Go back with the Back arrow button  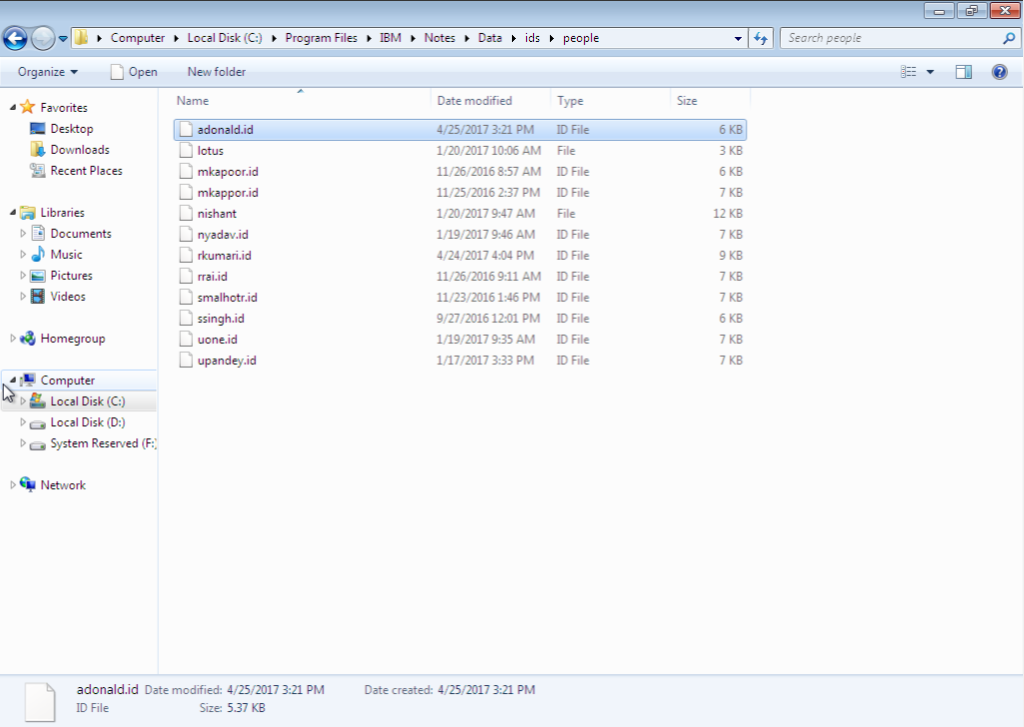16,38
